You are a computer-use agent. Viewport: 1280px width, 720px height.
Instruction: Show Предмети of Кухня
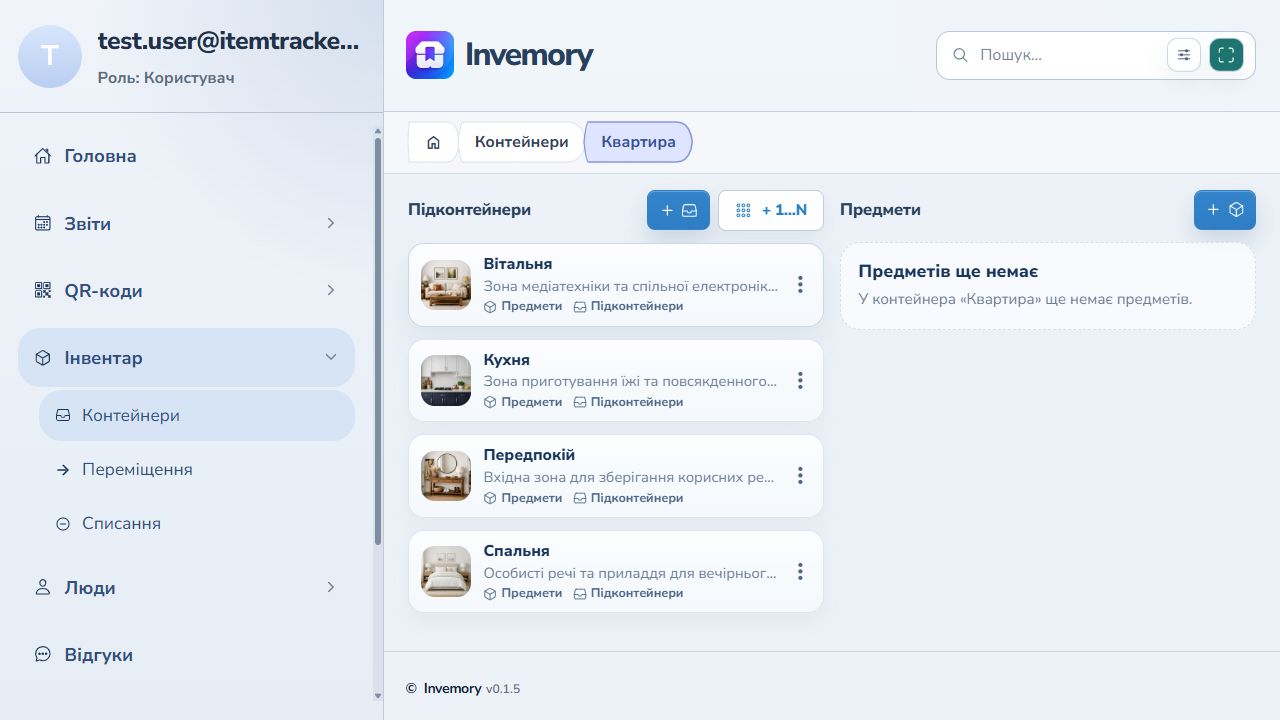pos(523,402)
